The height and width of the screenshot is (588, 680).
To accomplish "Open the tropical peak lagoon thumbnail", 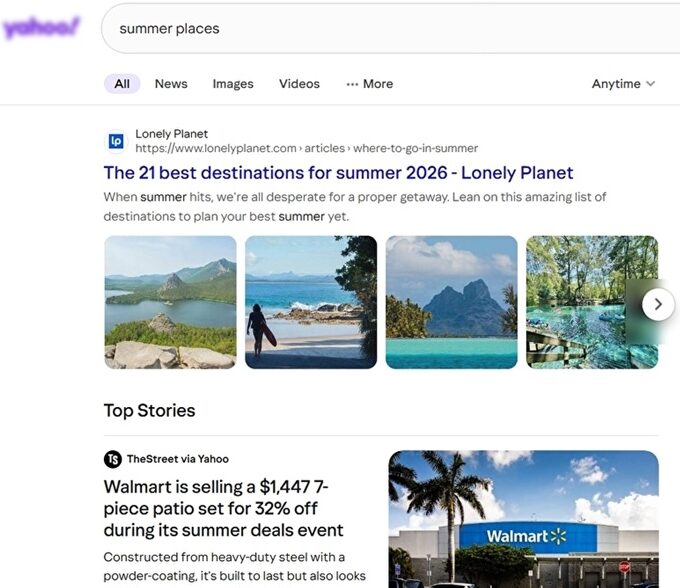I will tap(451, 302).
